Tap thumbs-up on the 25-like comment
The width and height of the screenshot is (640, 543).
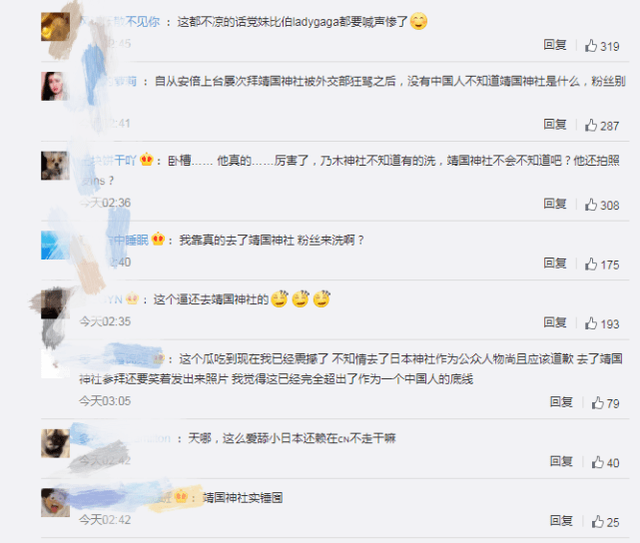point(598,521)
